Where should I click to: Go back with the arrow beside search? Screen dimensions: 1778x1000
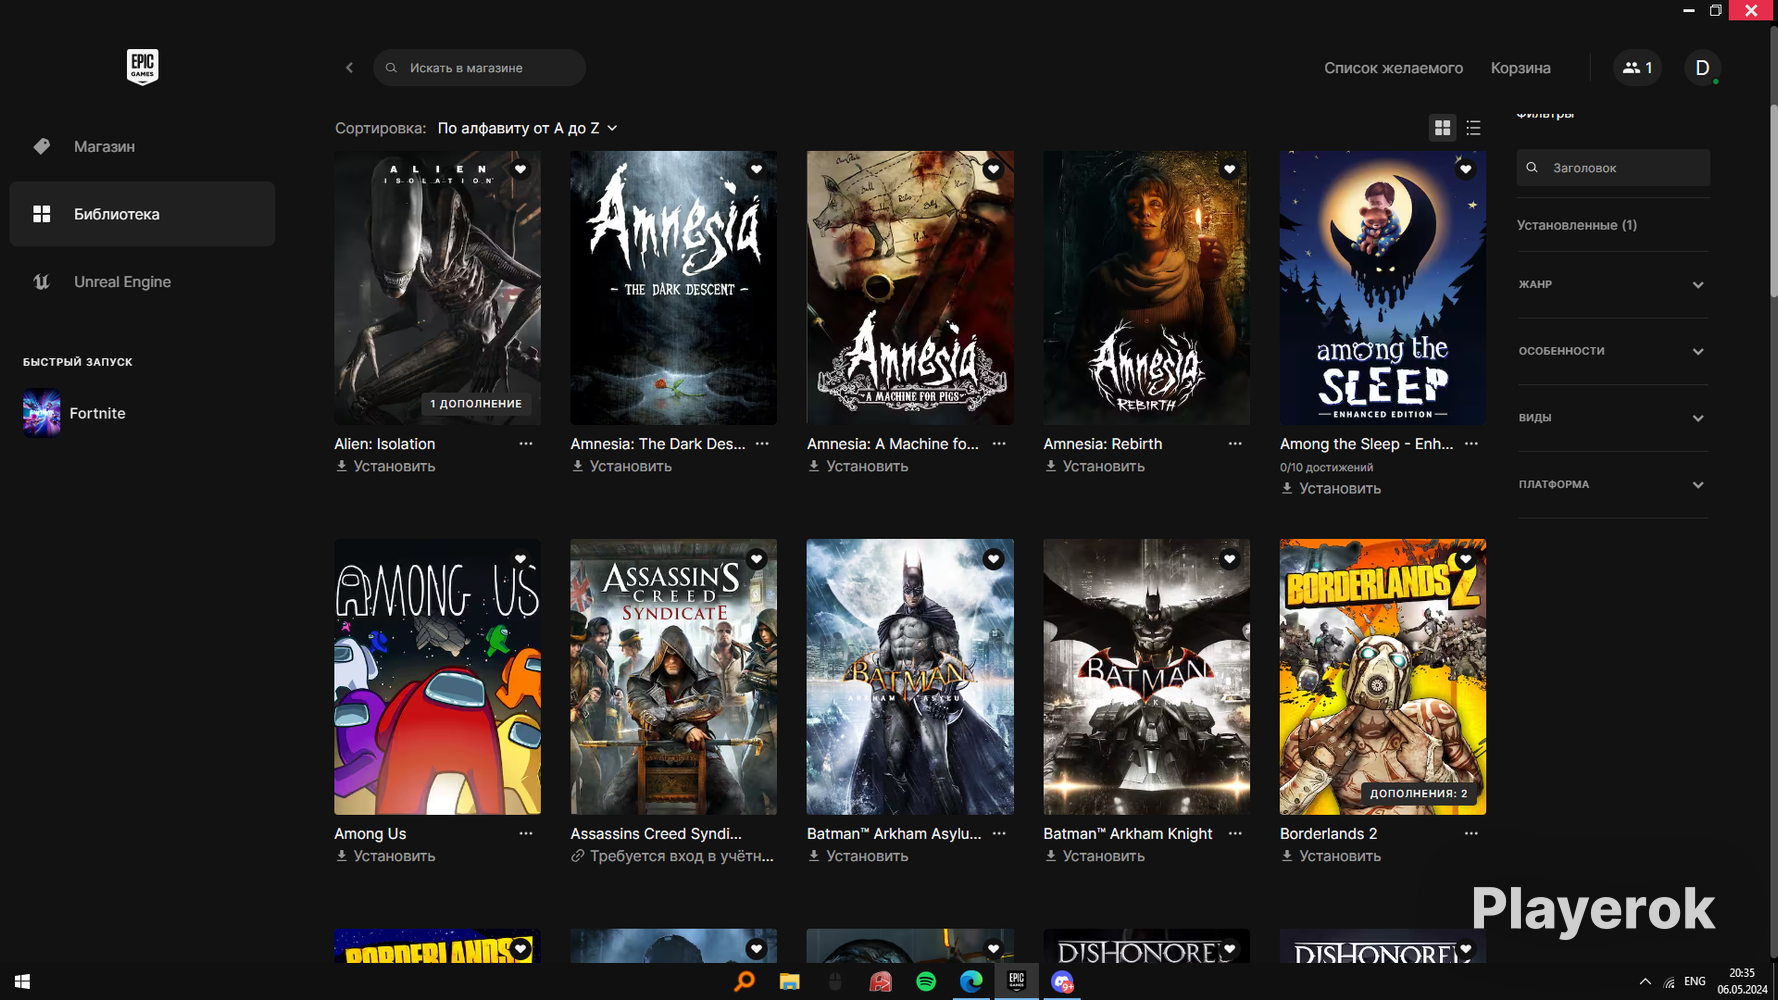(x=349, y=68)
